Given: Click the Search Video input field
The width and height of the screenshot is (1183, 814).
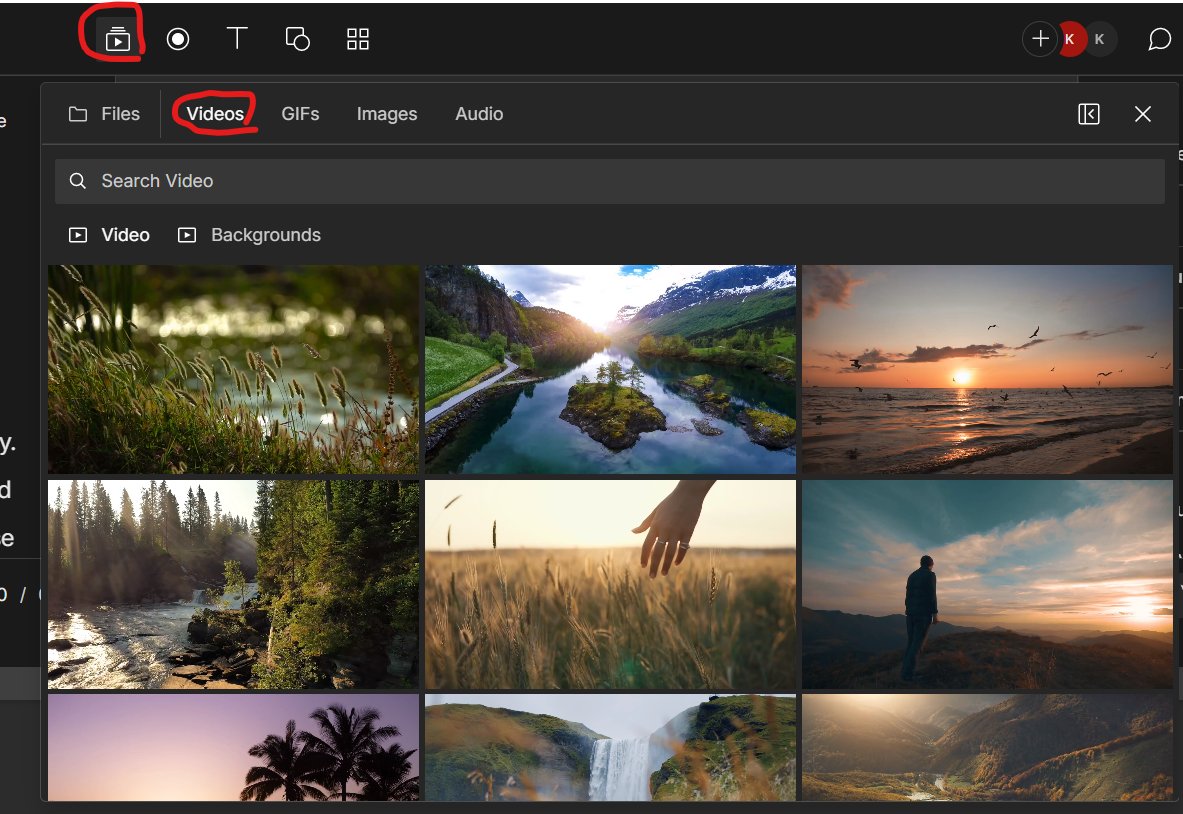Looking at the screenshot, I should point(610,181).
